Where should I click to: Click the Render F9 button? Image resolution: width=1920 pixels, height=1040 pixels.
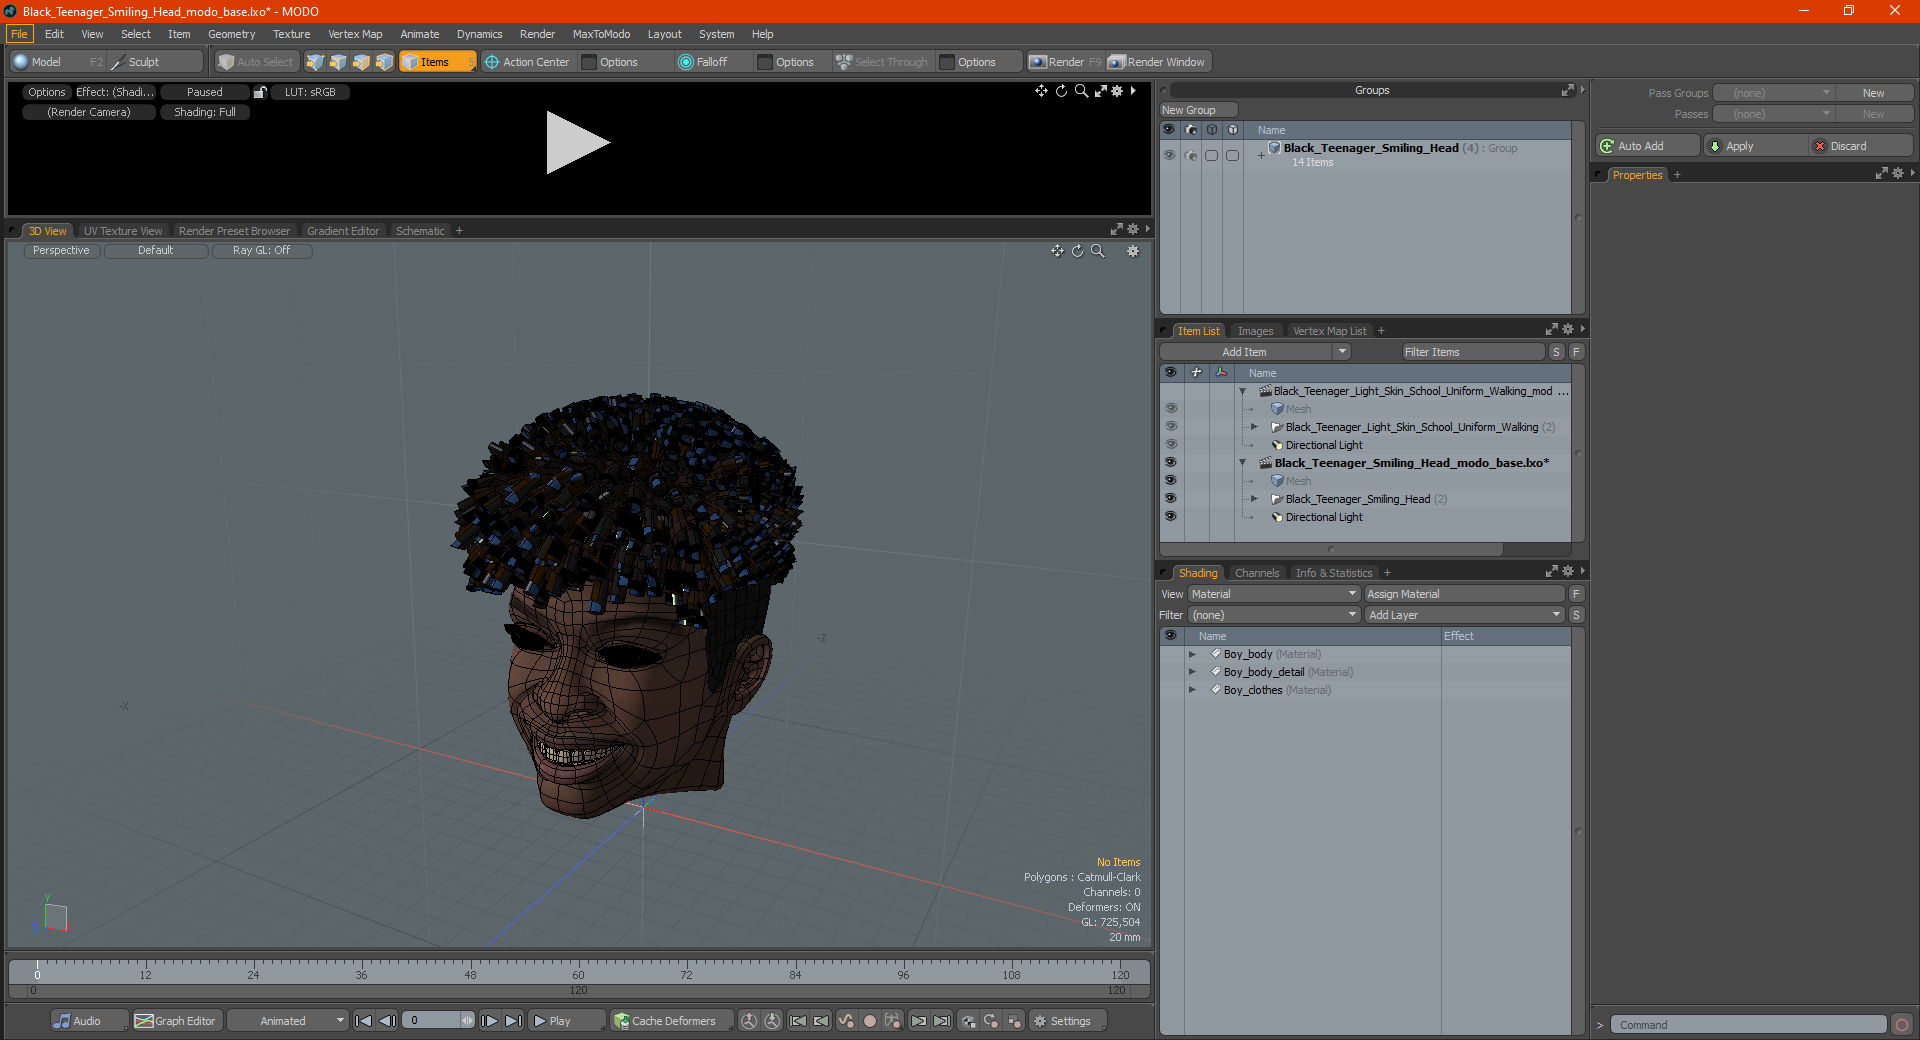[x=1065, y=62]
